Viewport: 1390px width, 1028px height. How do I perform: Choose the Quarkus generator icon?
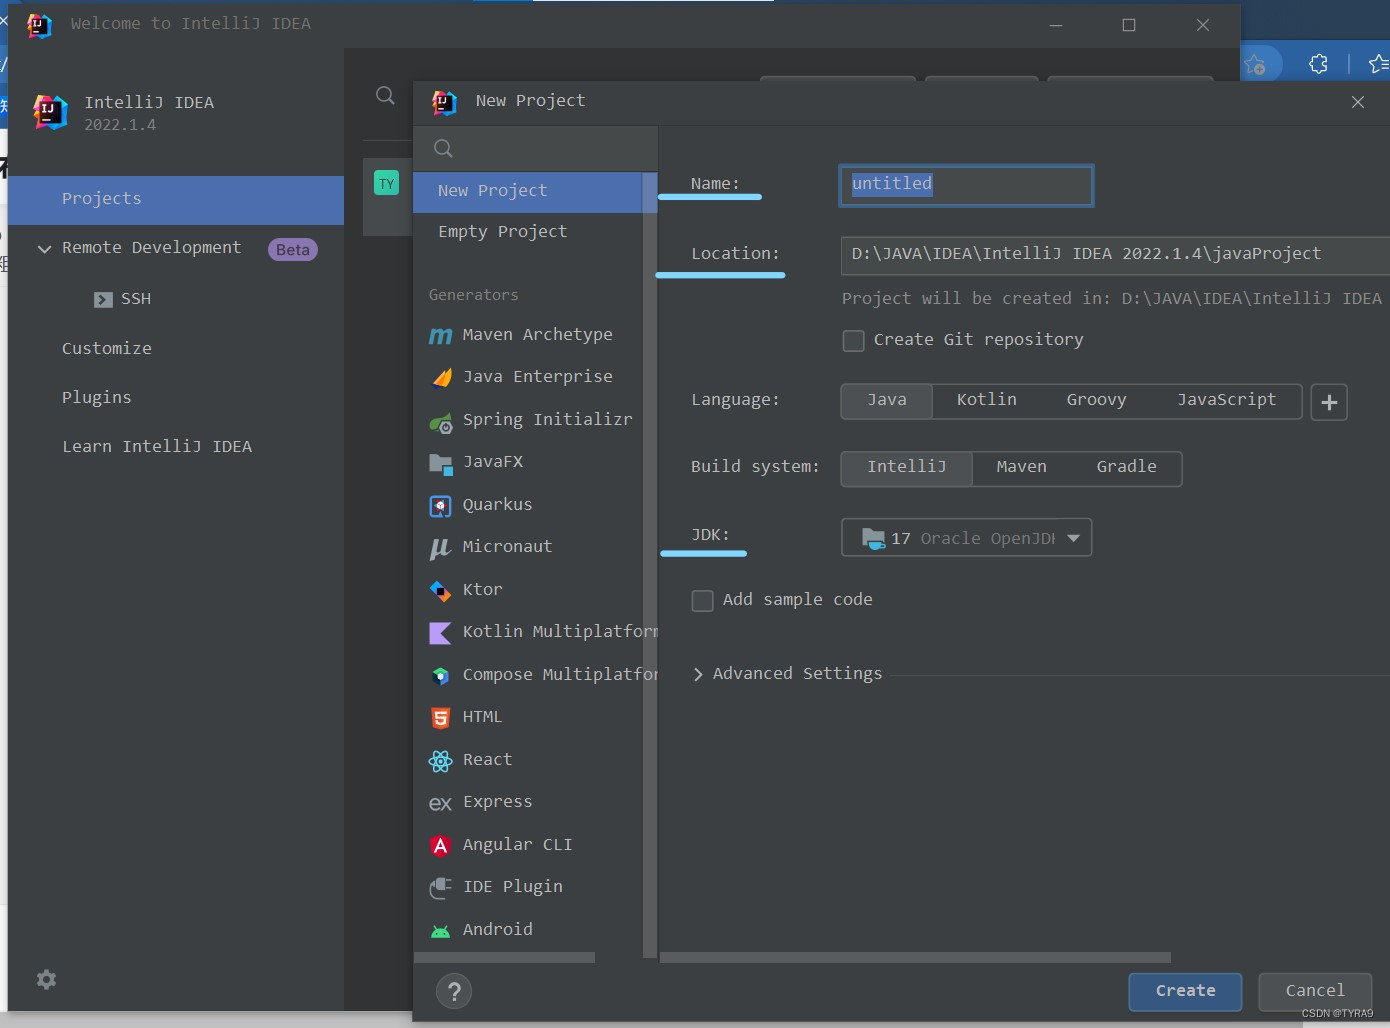pos(441,506)
